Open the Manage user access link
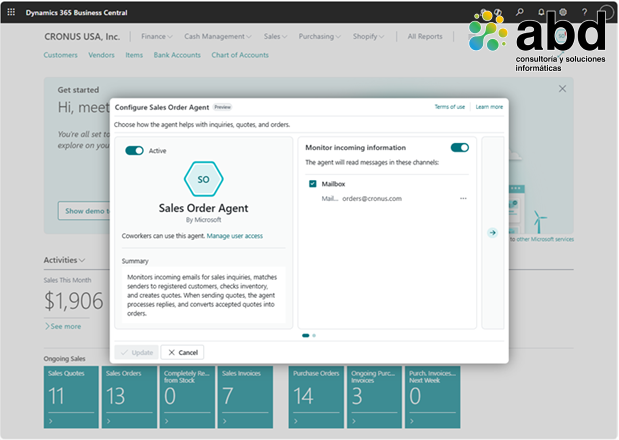 click(x=234, y=236)
